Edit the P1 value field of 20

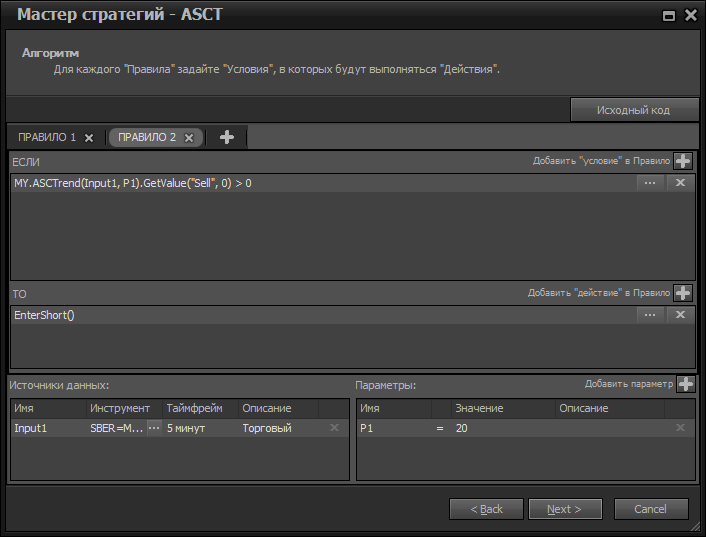[500, 428]
